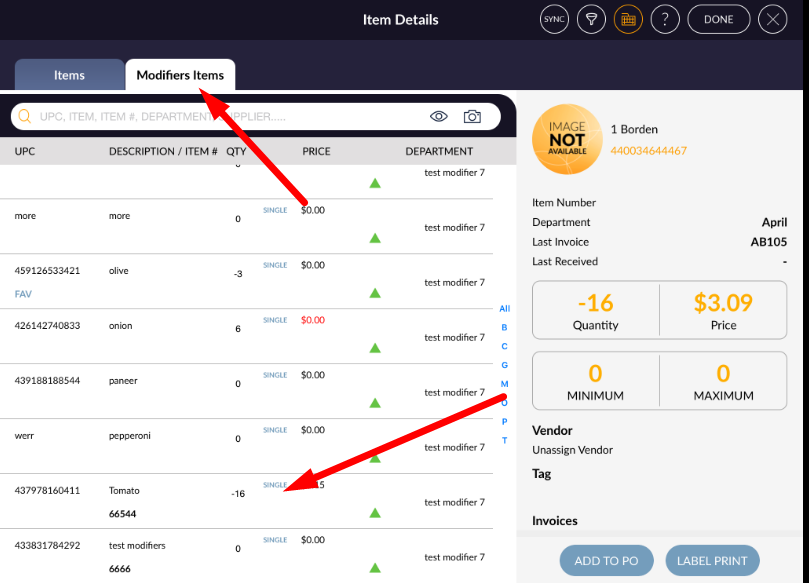The width and height of the screenshot is (809, 583).
Task: Open help via question mark icon
Action: pyautogui.click(x=665, y=19)
